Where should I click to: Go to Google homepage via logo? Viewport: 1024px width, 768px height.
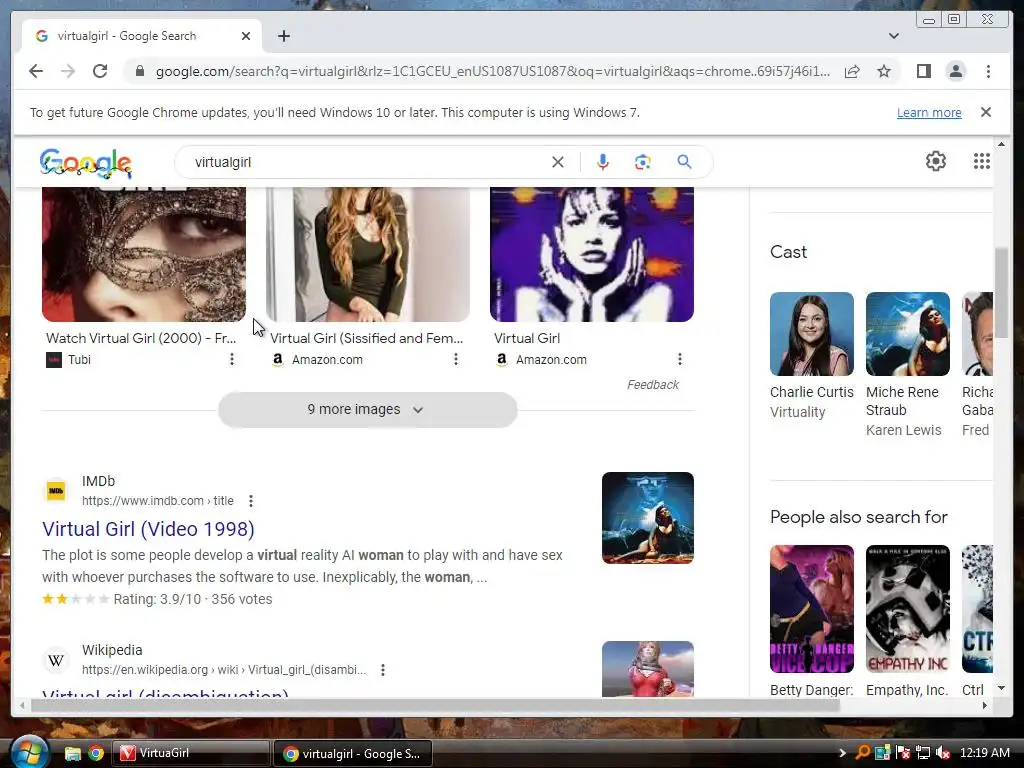coord(86,162)
